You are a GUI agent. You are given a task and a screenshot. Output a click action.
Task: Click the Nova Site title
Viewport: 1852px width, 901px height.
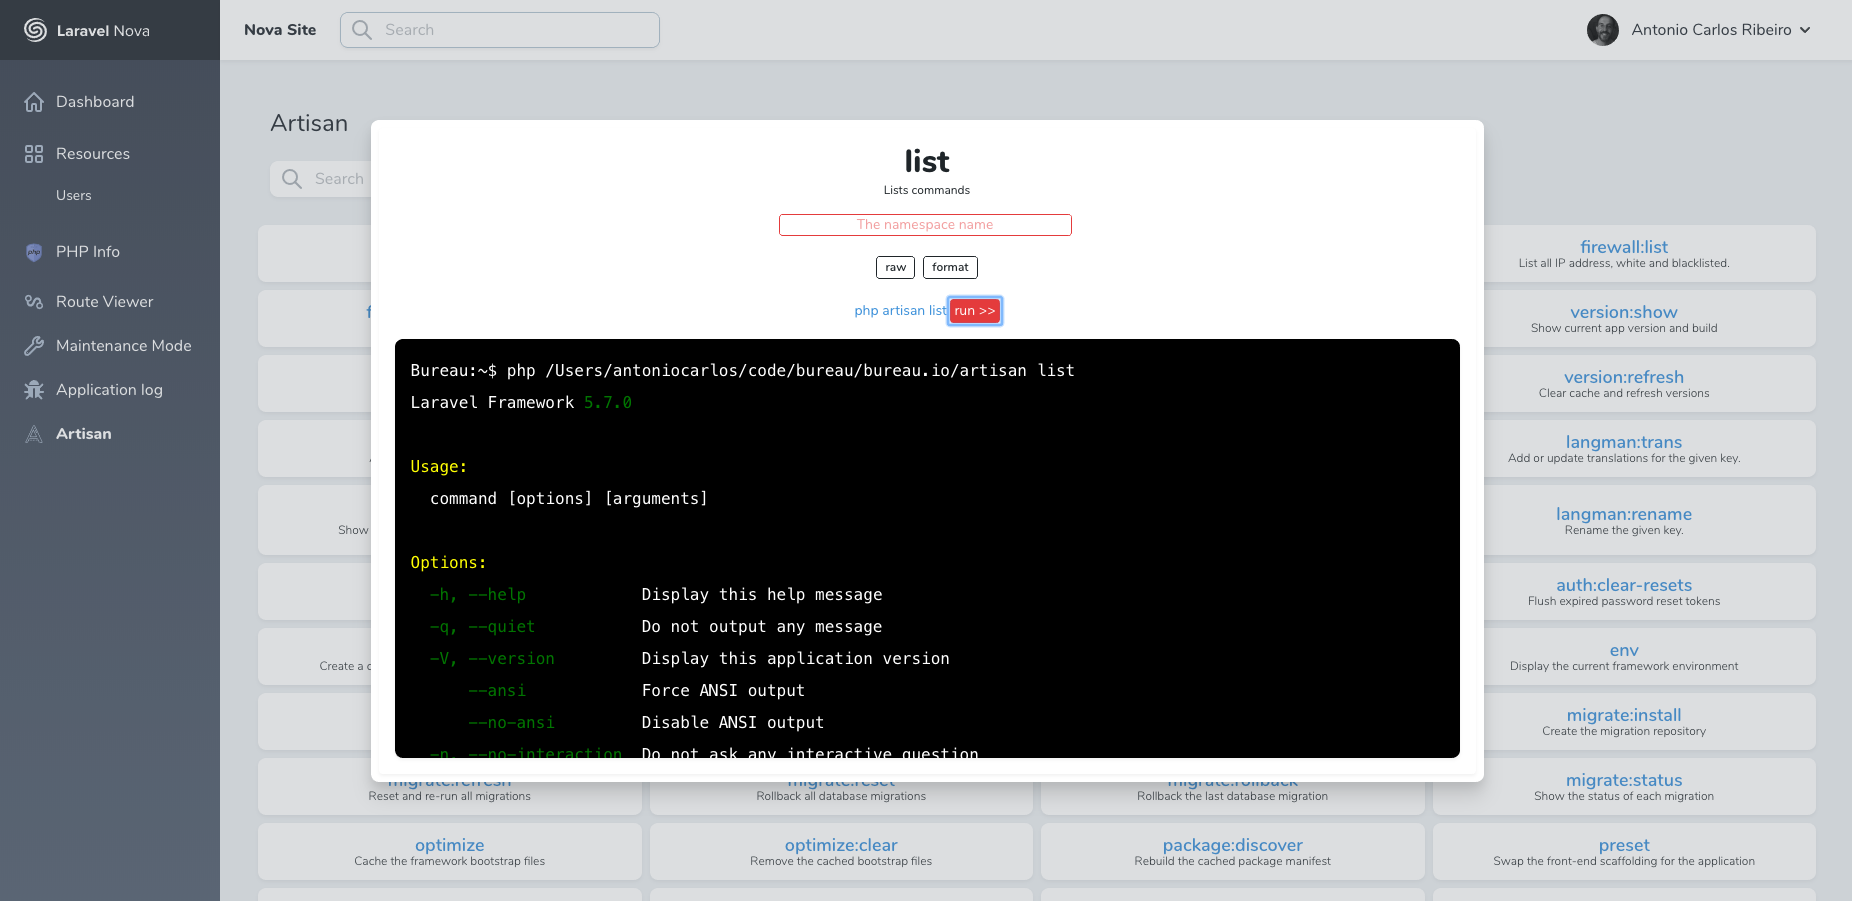[x=280, y=30]
